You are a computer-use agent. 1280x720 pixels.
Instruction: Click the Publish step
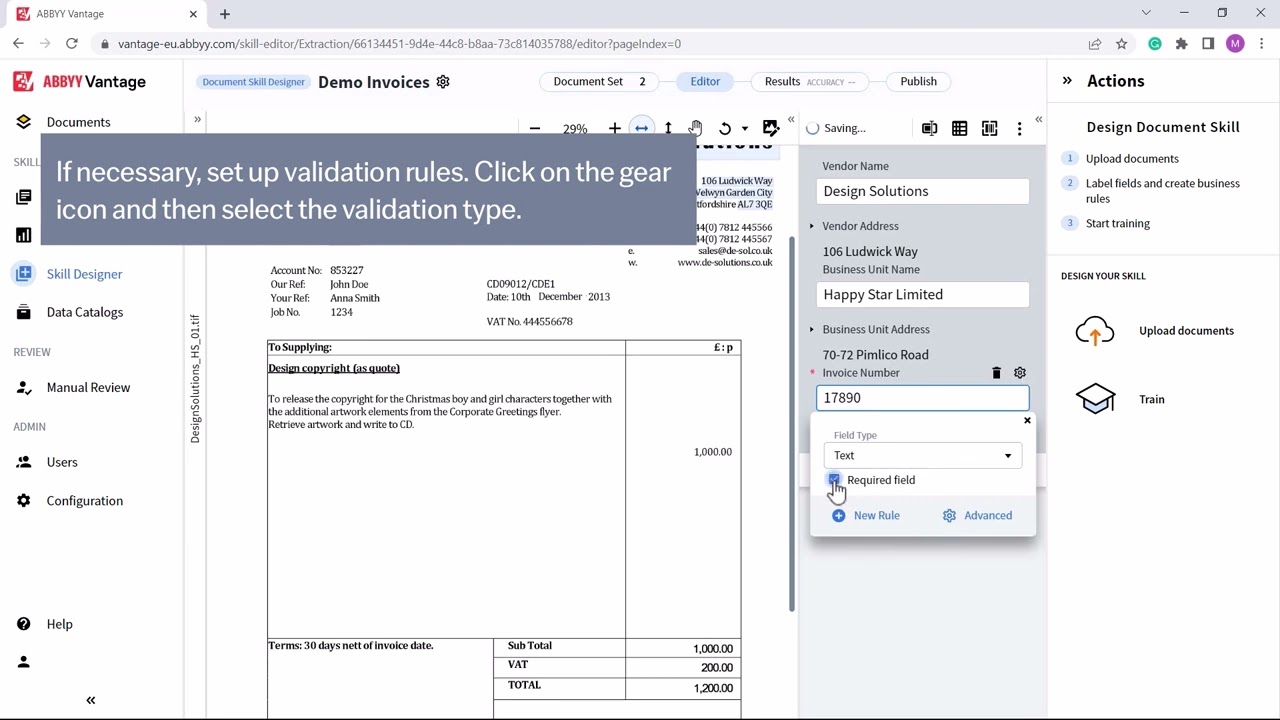(918, 81)
